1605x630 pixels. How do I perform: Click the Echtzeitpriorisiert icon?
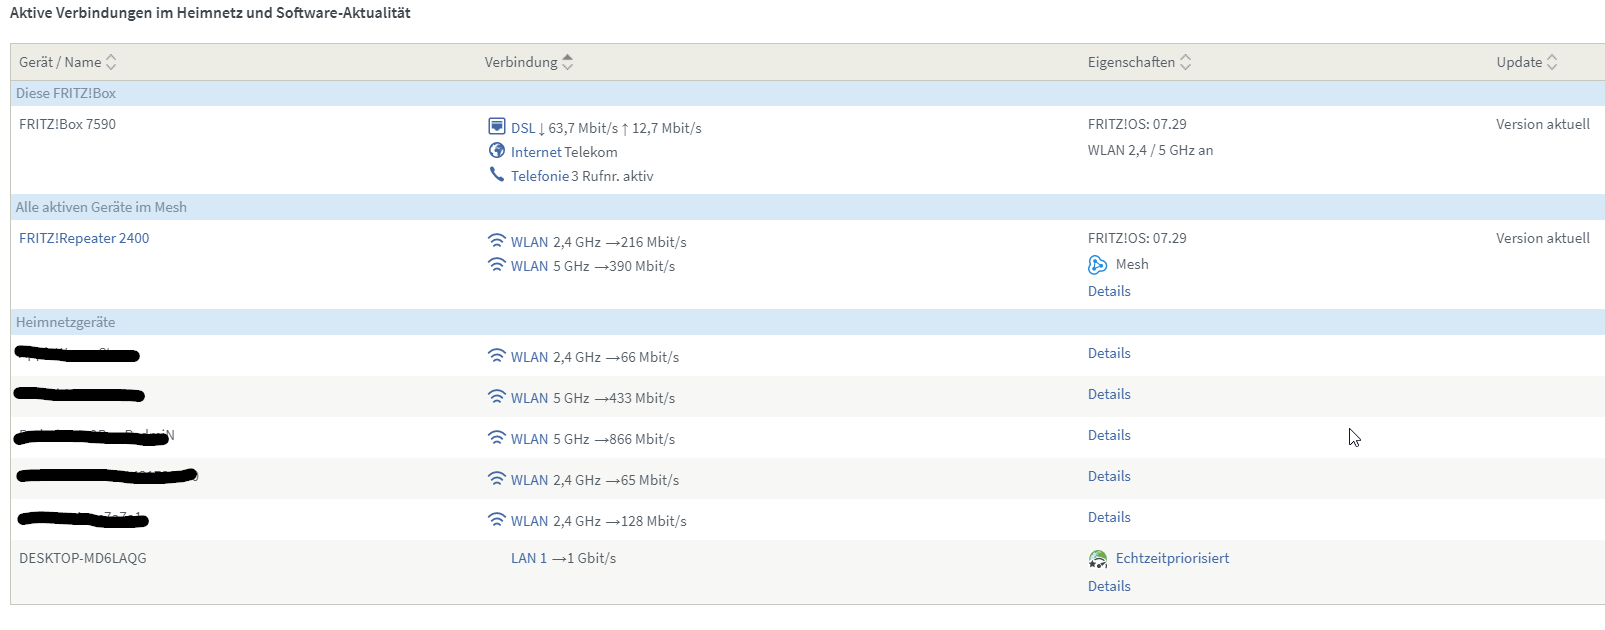1098,559
